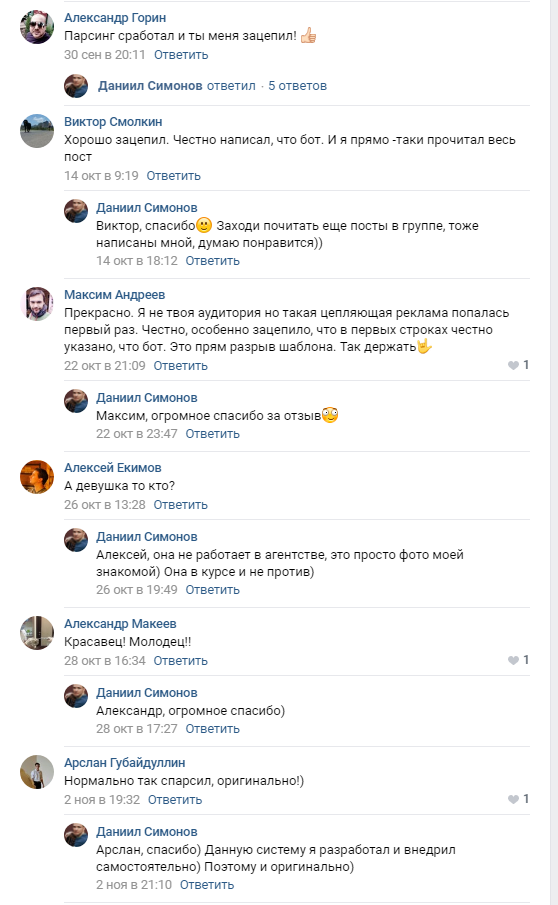This screenshot has height=905, width=558.
Task: Open the 28 окт в 16:34 timestamp link
Action: coord(104,661)
